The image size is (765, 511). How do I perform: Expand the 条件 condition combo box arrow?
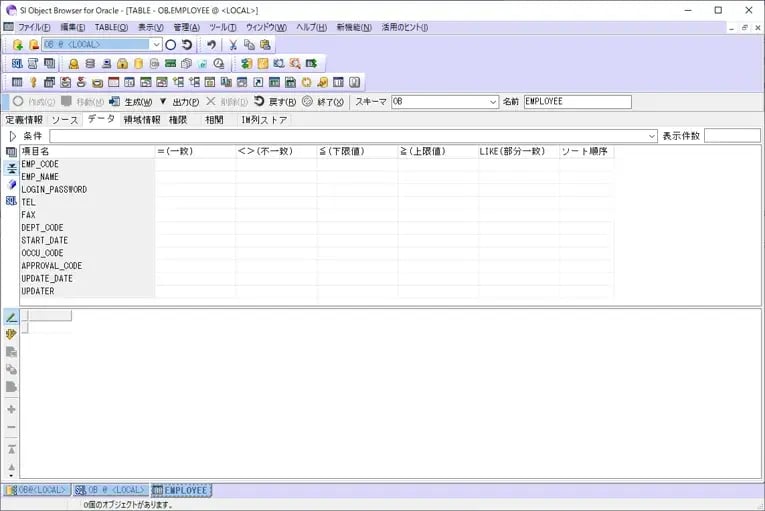(652, 136)
